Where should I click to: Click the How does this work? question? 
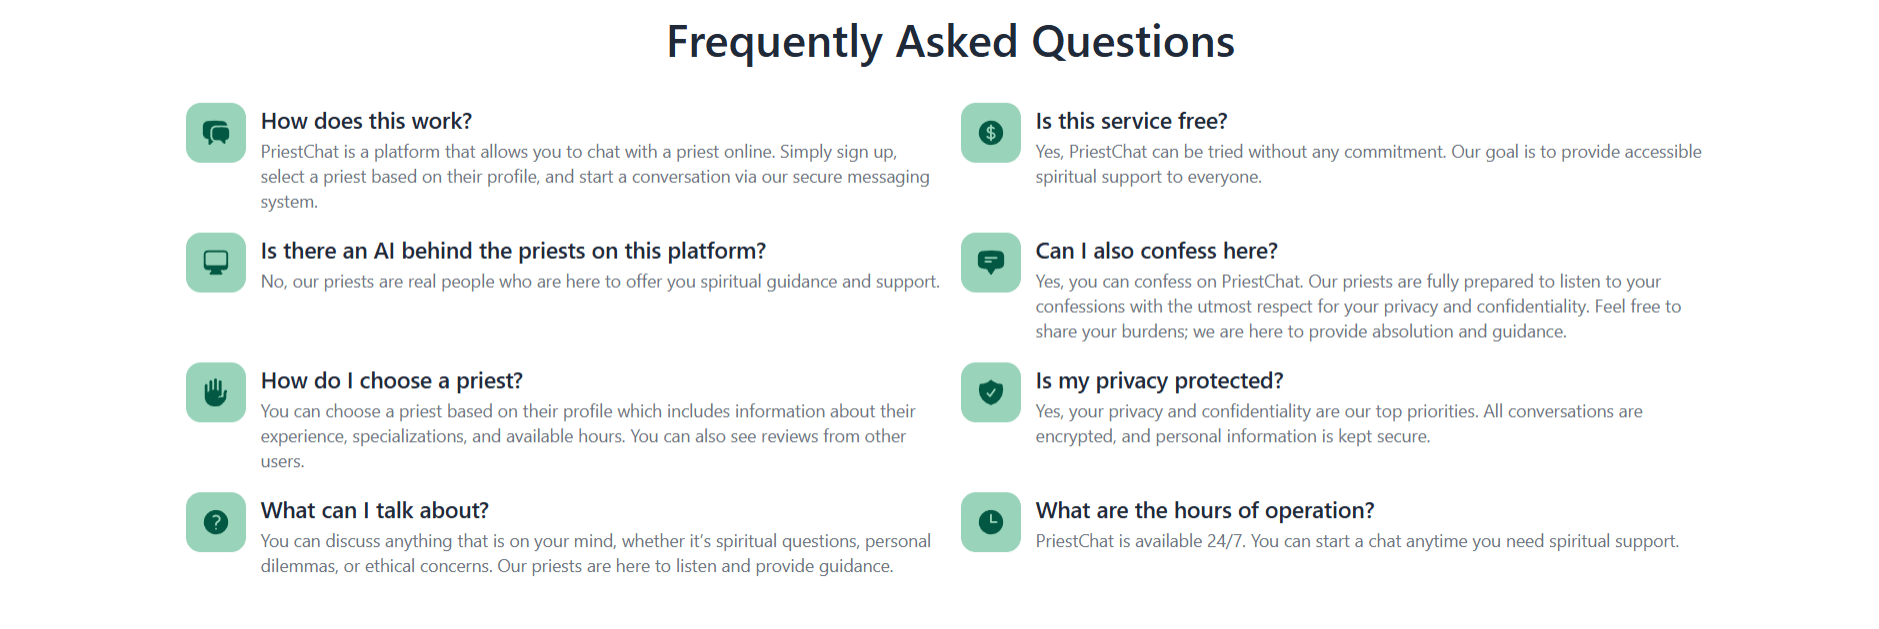(x=366, y=121)
